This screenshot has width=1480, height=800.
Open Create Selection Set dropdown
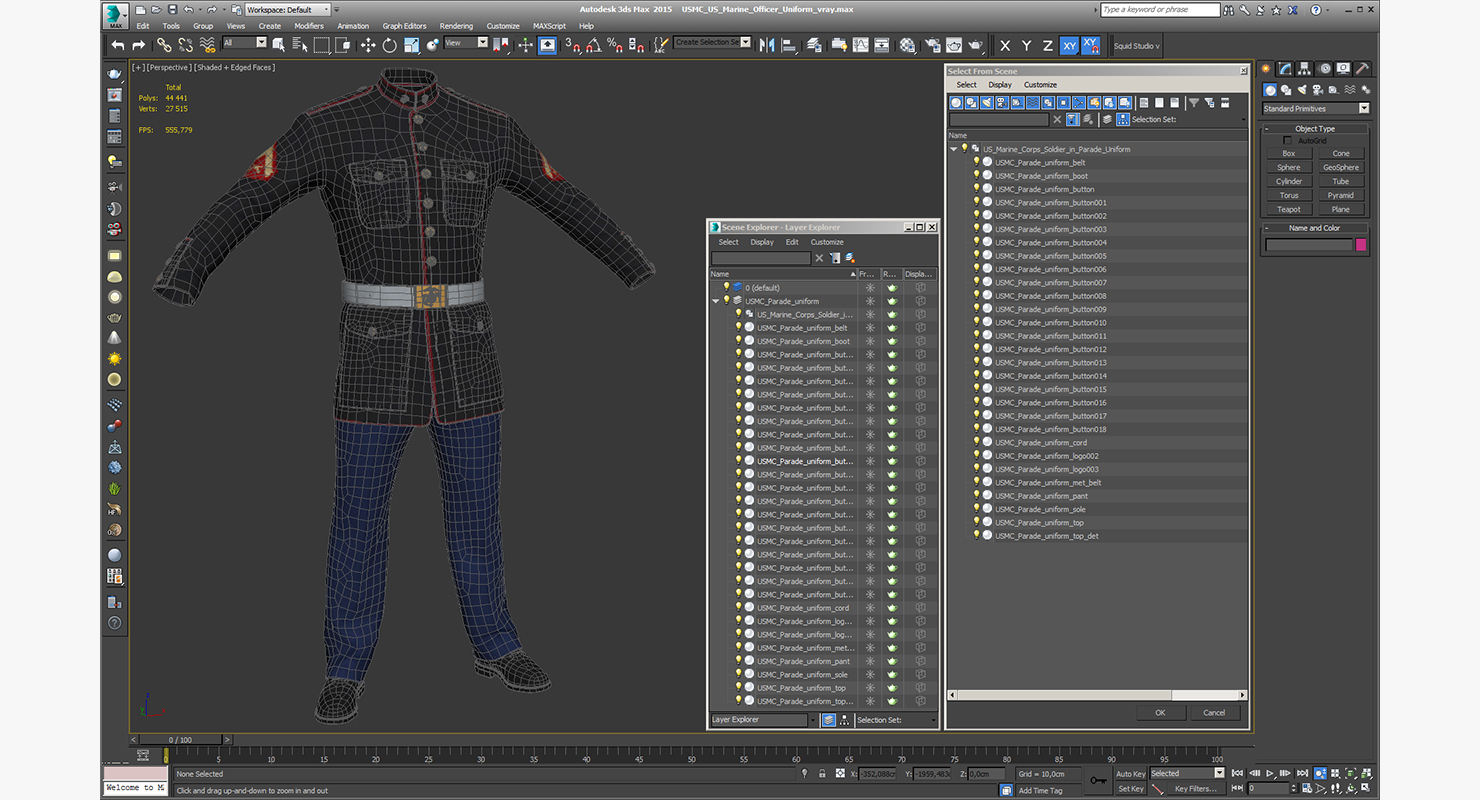pos(712,42)
